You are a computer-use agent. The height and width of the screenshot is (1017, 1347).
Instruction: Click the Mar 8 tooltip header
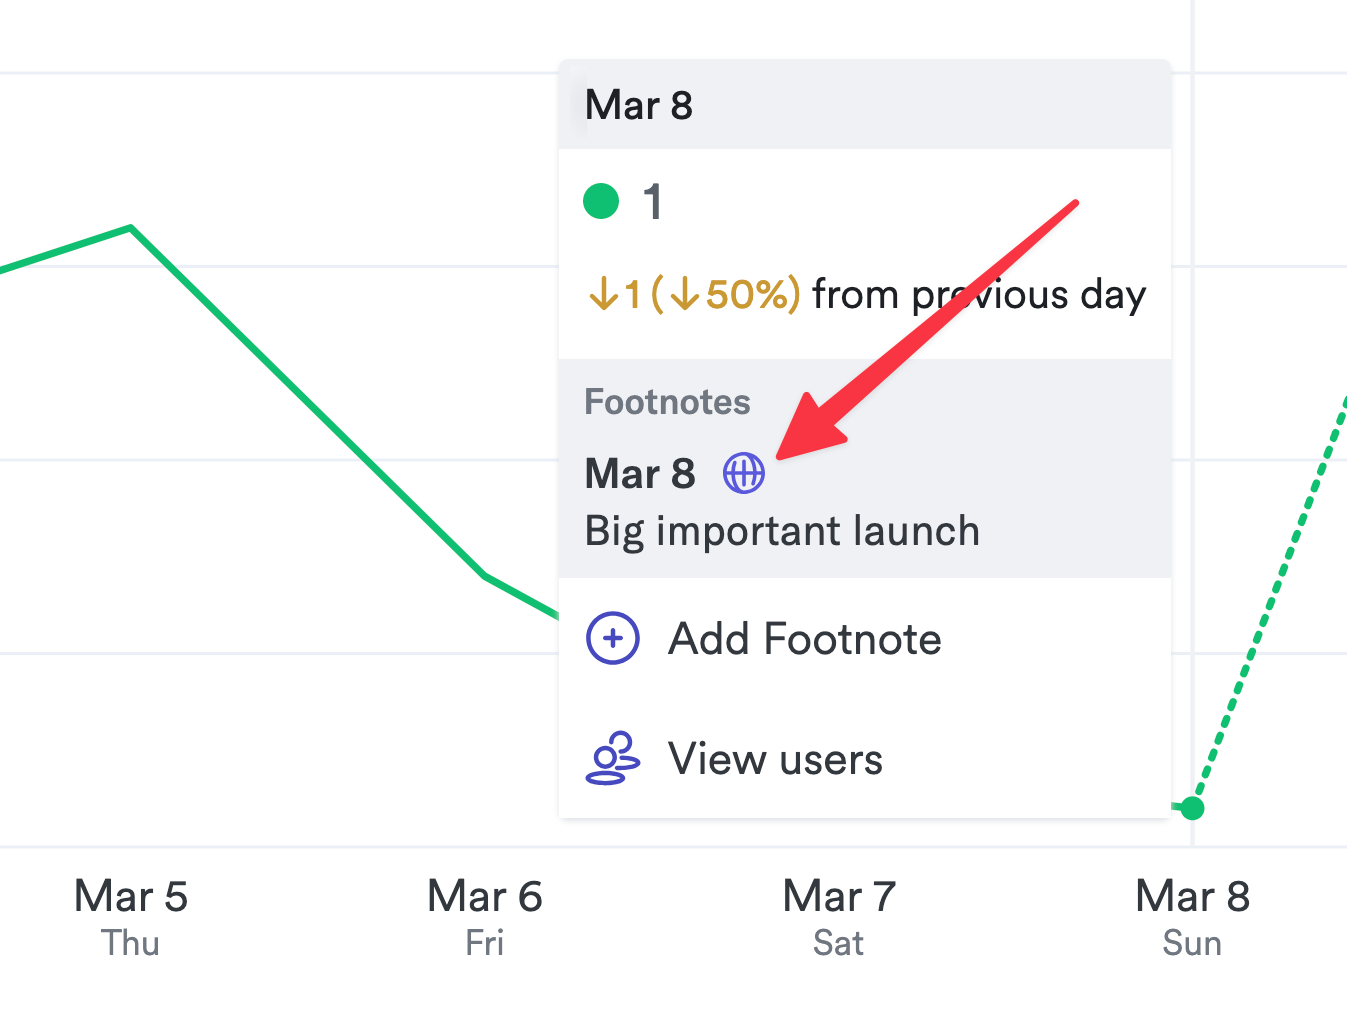click(x=639, y=105)
